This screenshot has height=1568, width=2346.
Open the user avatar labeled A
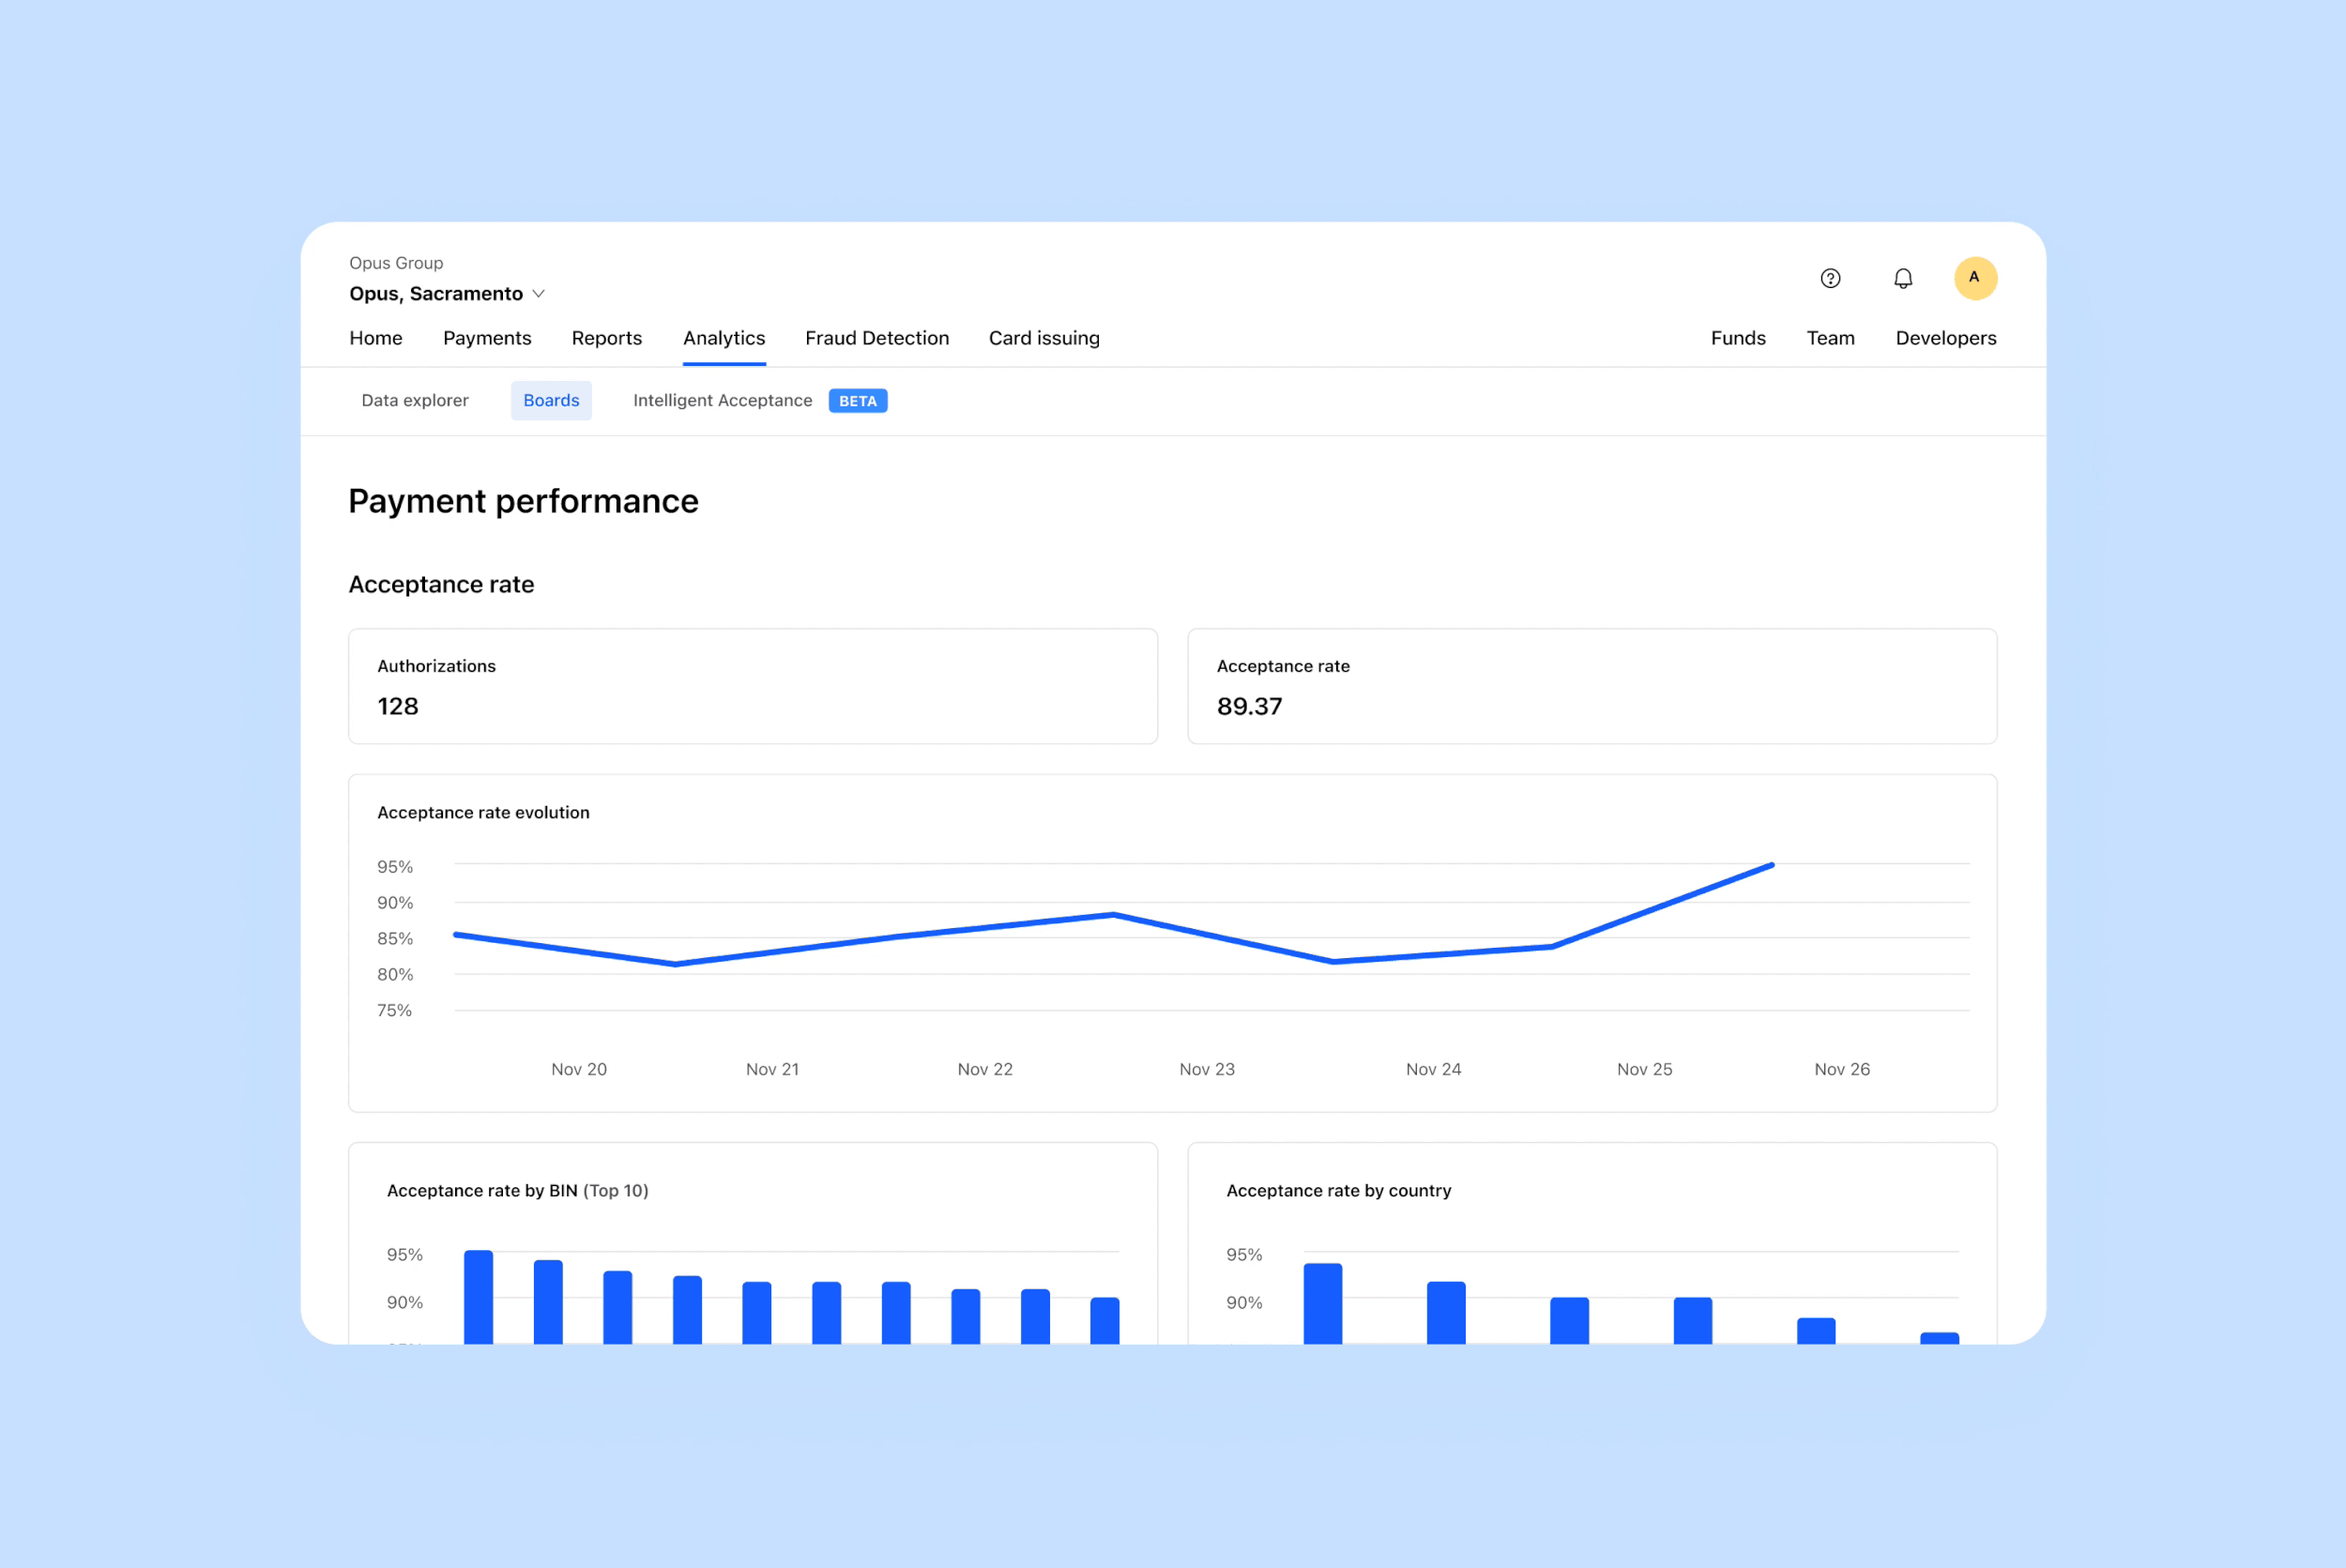pos(1975,278)
